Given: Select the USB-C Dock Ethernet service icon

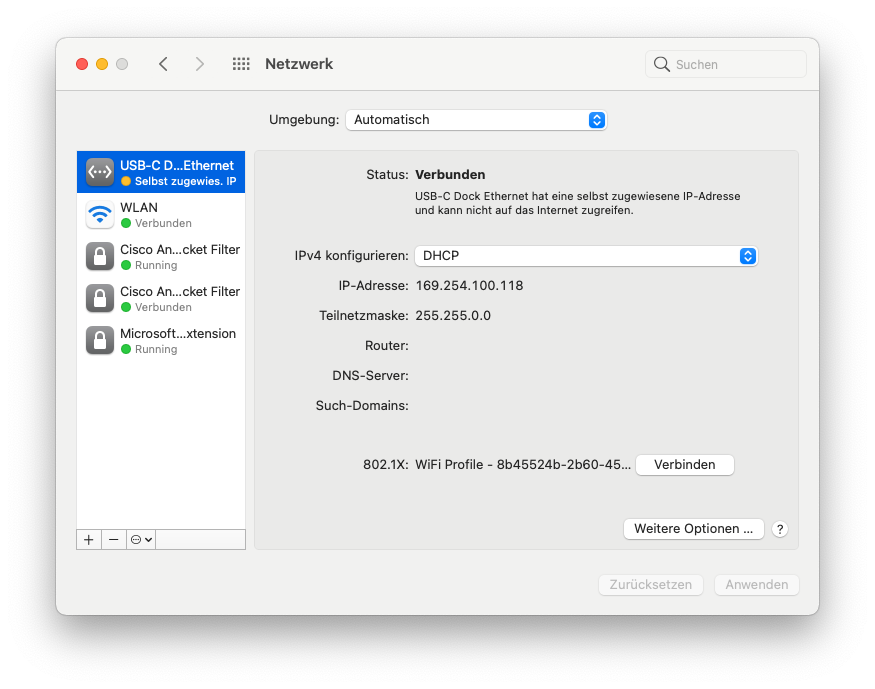Looking at the screenshot, I should (100, 171).
